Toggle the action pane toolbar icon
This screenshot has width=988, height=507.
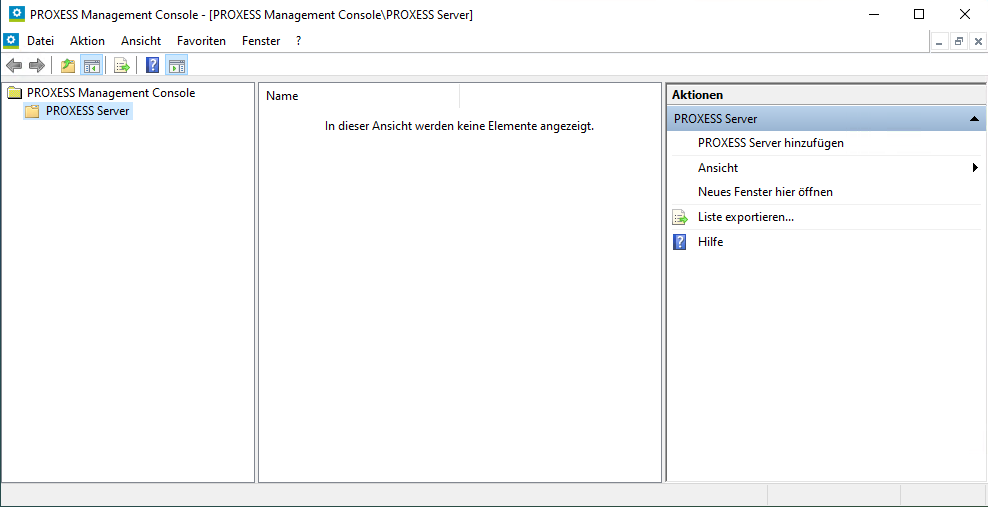click(x=176, y=65)
